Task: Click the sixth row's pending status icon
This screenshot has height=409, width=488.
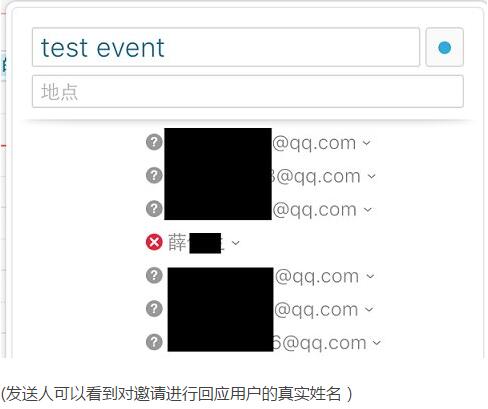Action: [x=154, y=309]
